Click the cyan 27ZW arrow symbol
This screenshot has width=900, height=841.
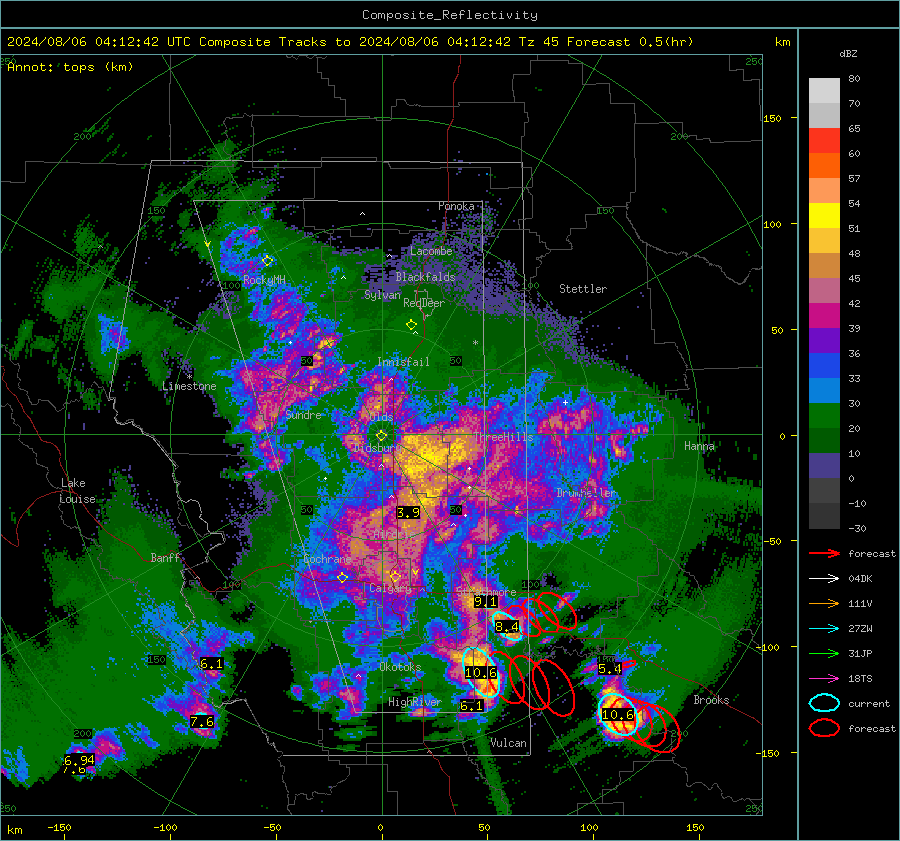824,629
